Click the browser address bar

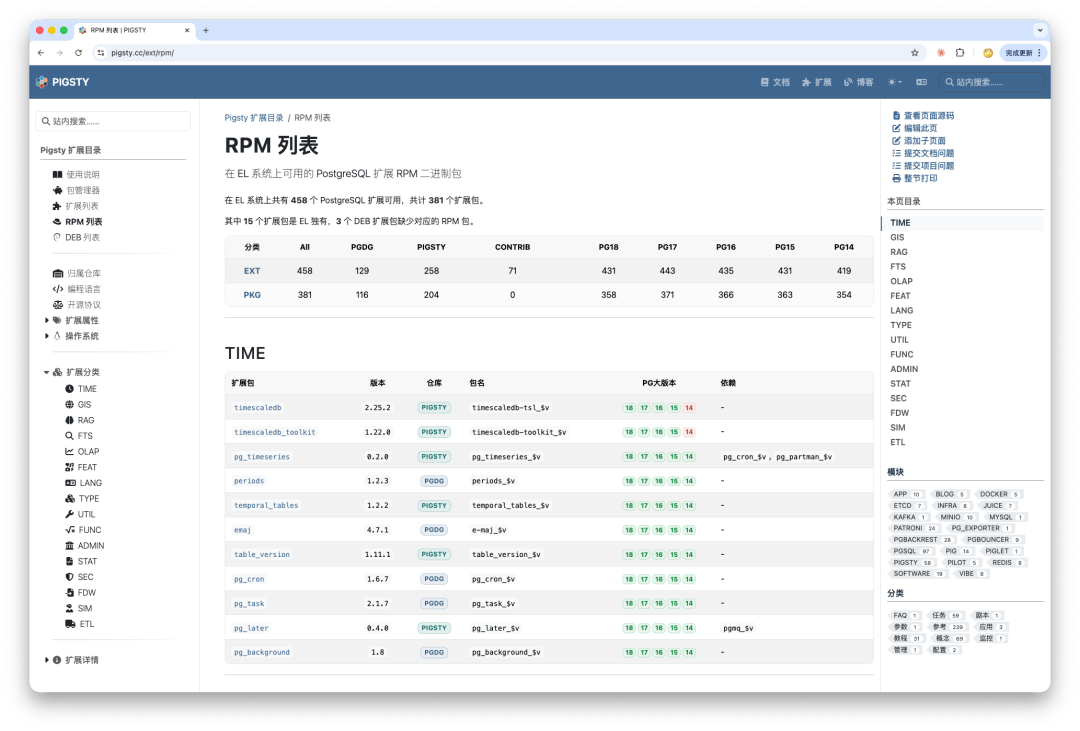coord(510,52)
